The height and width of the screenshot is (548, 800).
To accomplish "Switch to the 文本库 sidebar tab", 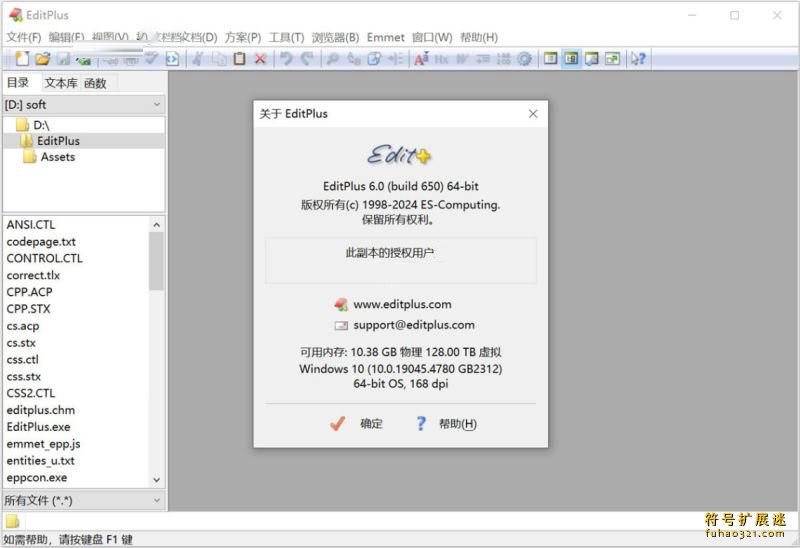I will 60,83.
